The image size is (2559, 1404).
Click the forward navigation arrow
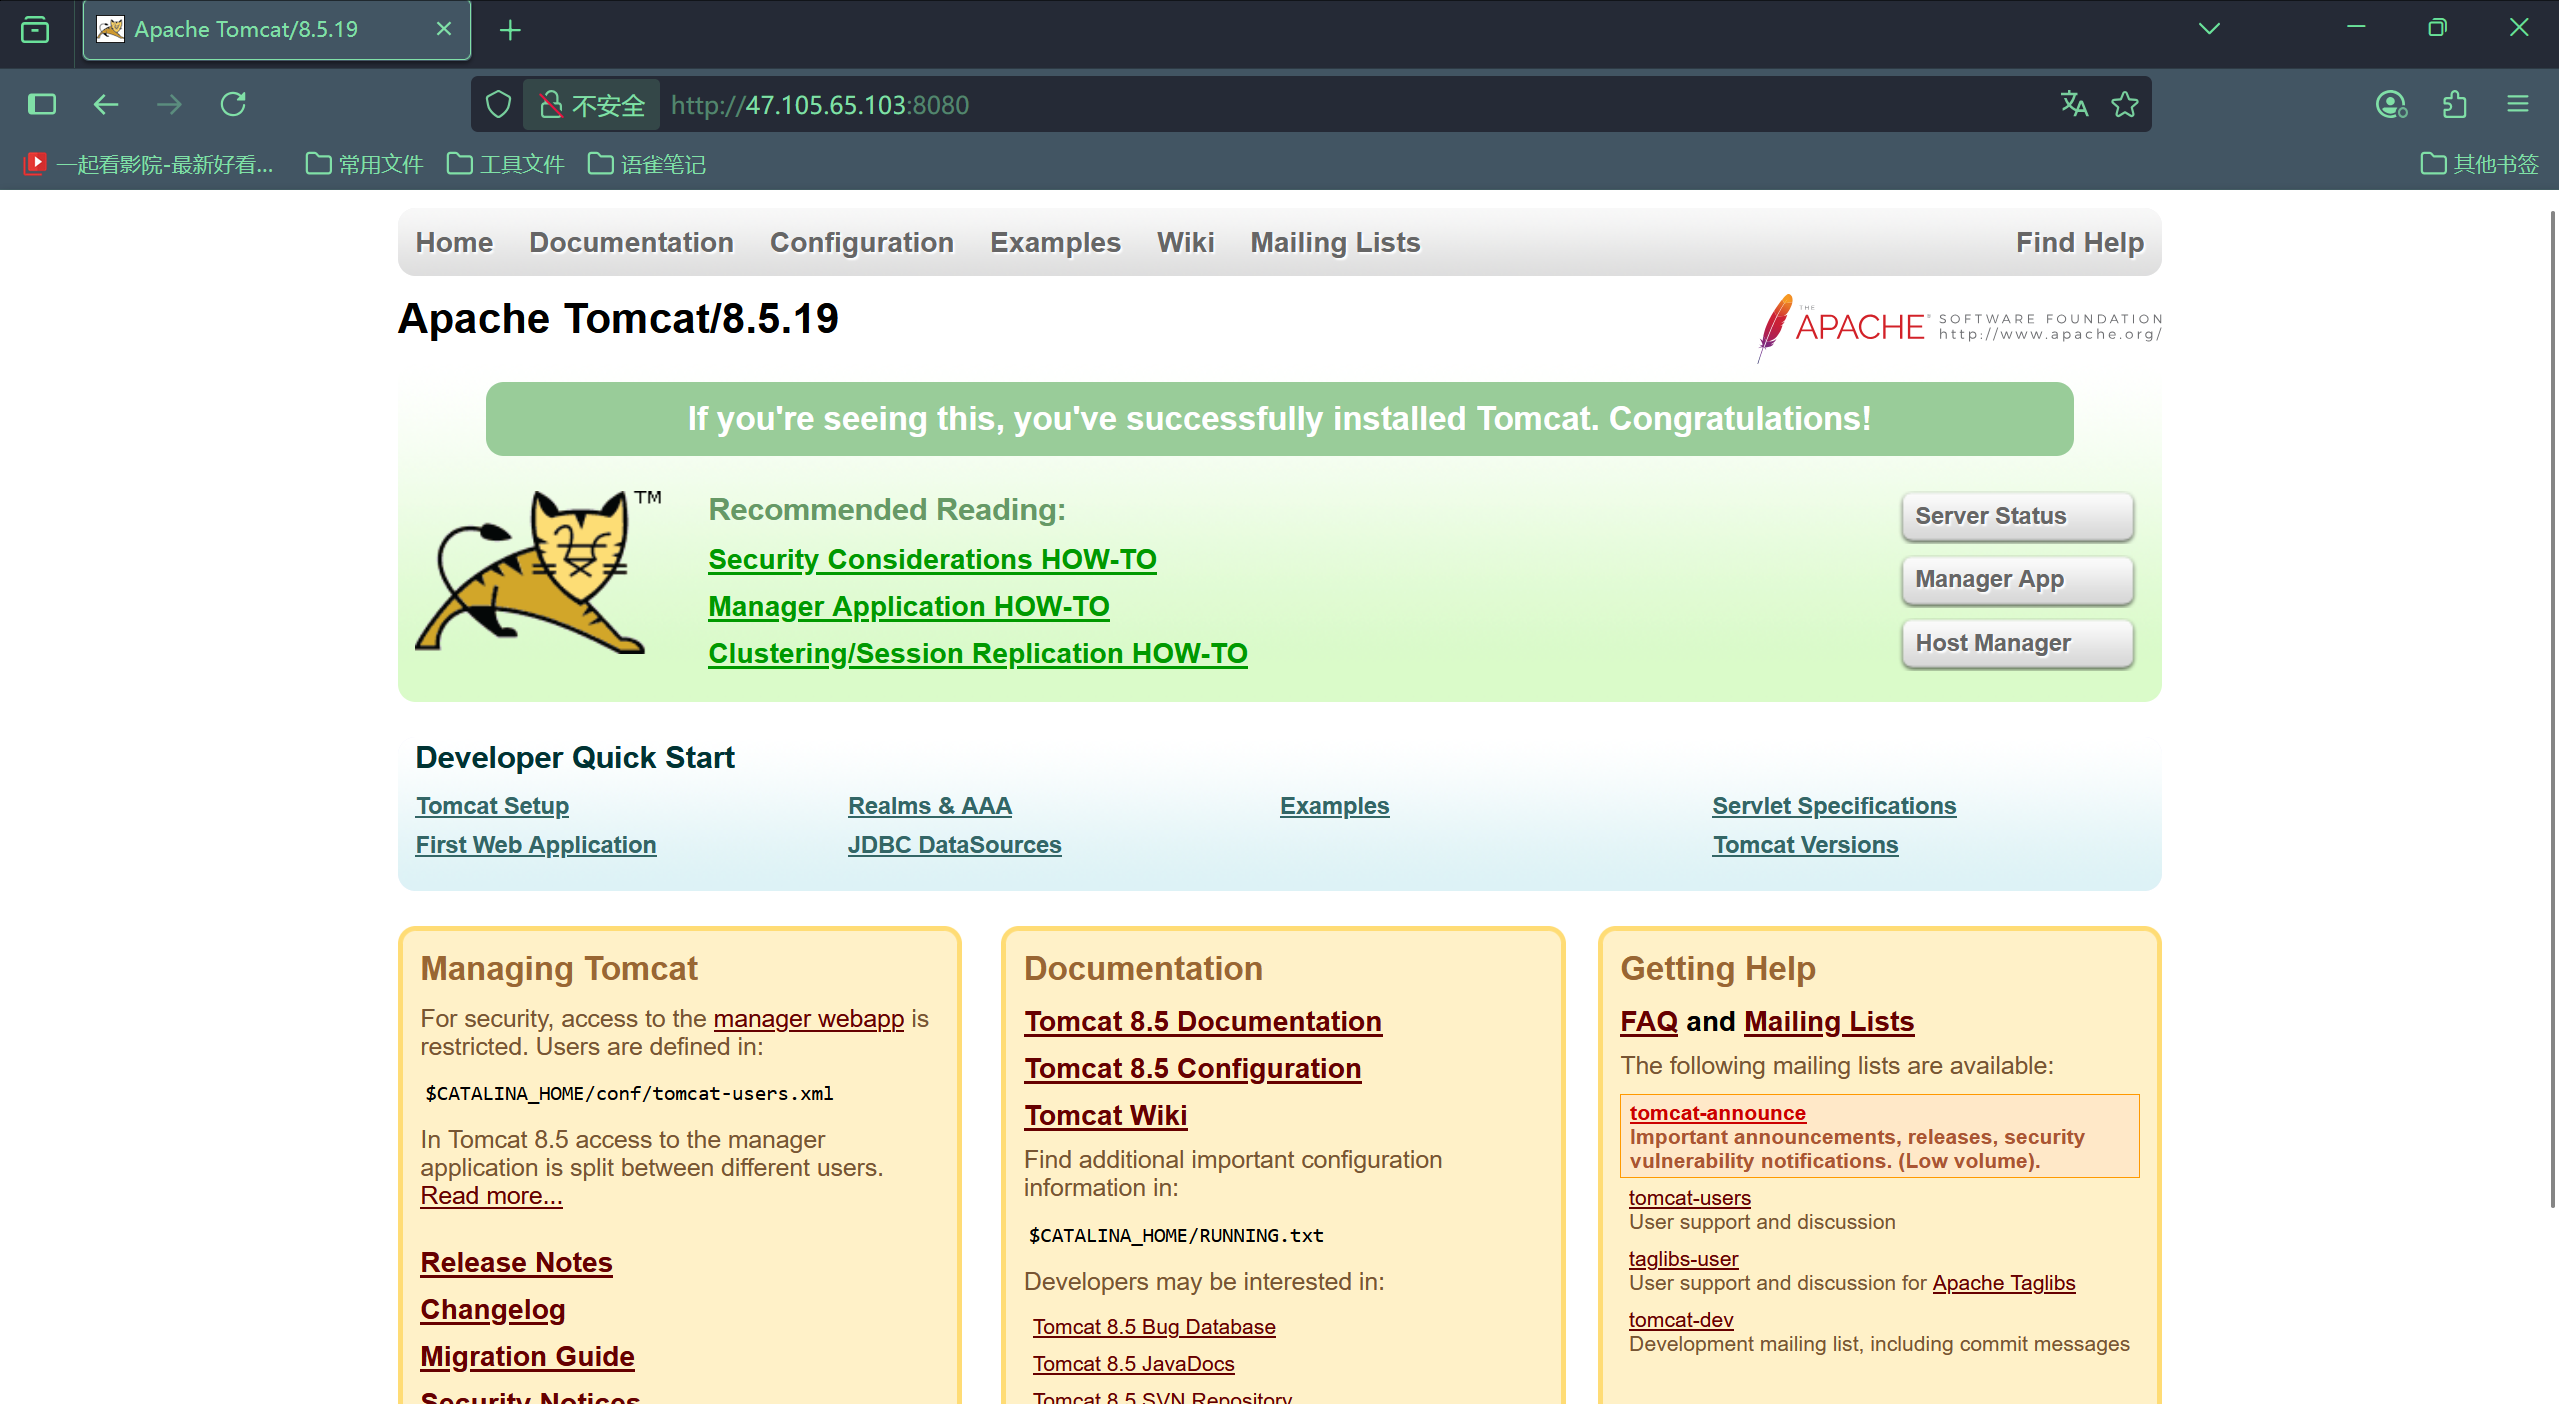pyautogui.click(x=170, y=104)
